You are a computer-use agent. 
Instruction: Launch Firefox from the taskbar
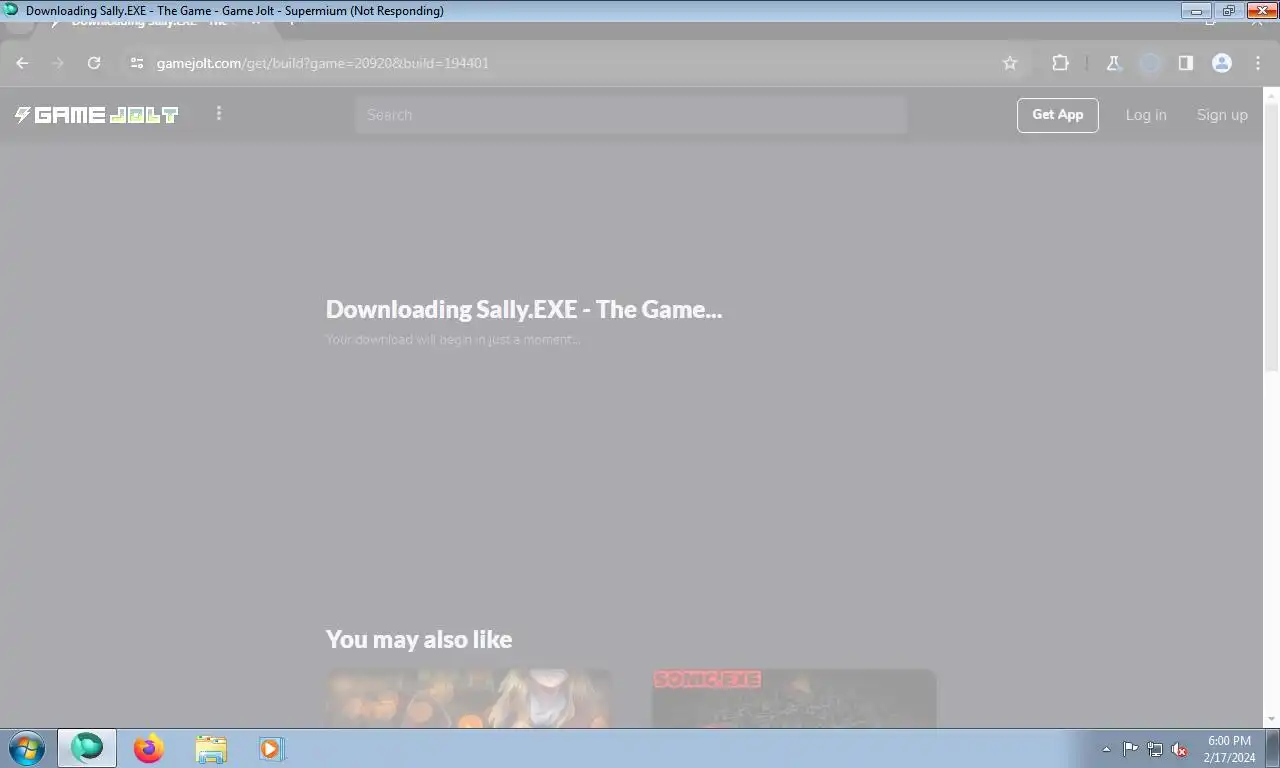[149, 748]
